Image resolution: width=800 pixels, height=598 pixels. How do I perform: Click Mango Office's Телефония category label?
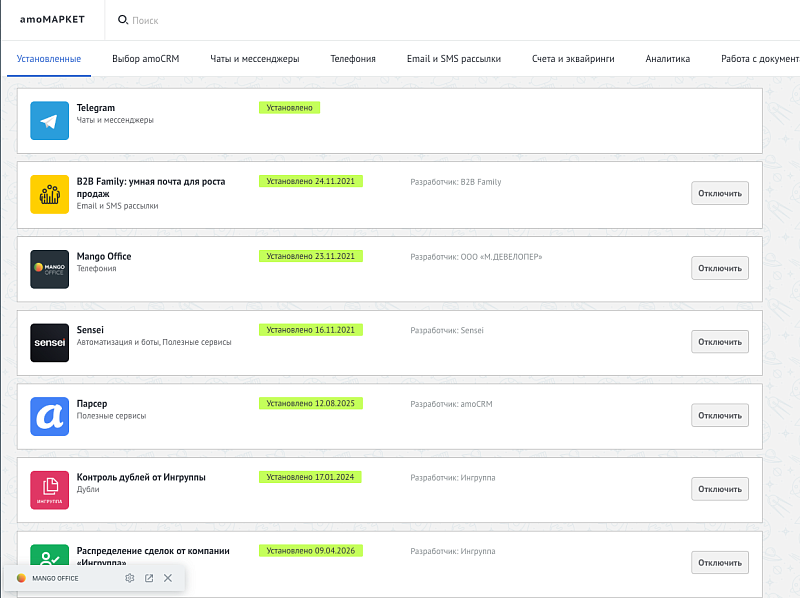pyautogui.click(x=96, y=268)
